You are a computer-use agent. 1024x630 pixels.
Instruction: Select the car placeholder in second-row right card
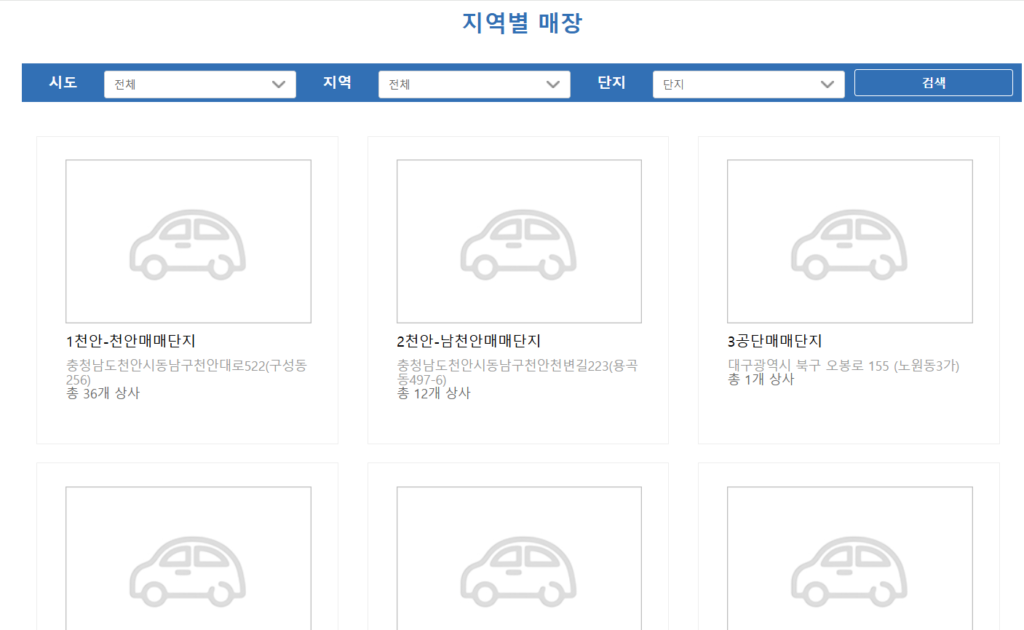[x=849, y=560]
